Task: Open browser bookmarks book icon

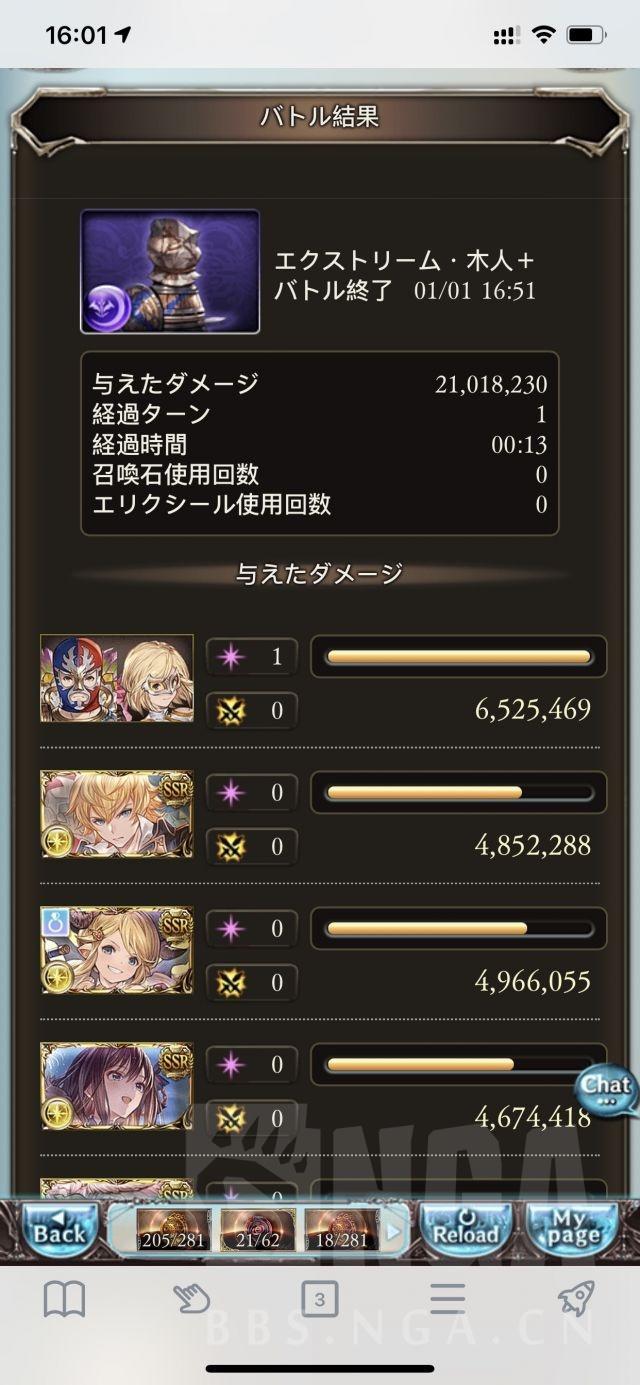Action: click(x=65, y=1299)
